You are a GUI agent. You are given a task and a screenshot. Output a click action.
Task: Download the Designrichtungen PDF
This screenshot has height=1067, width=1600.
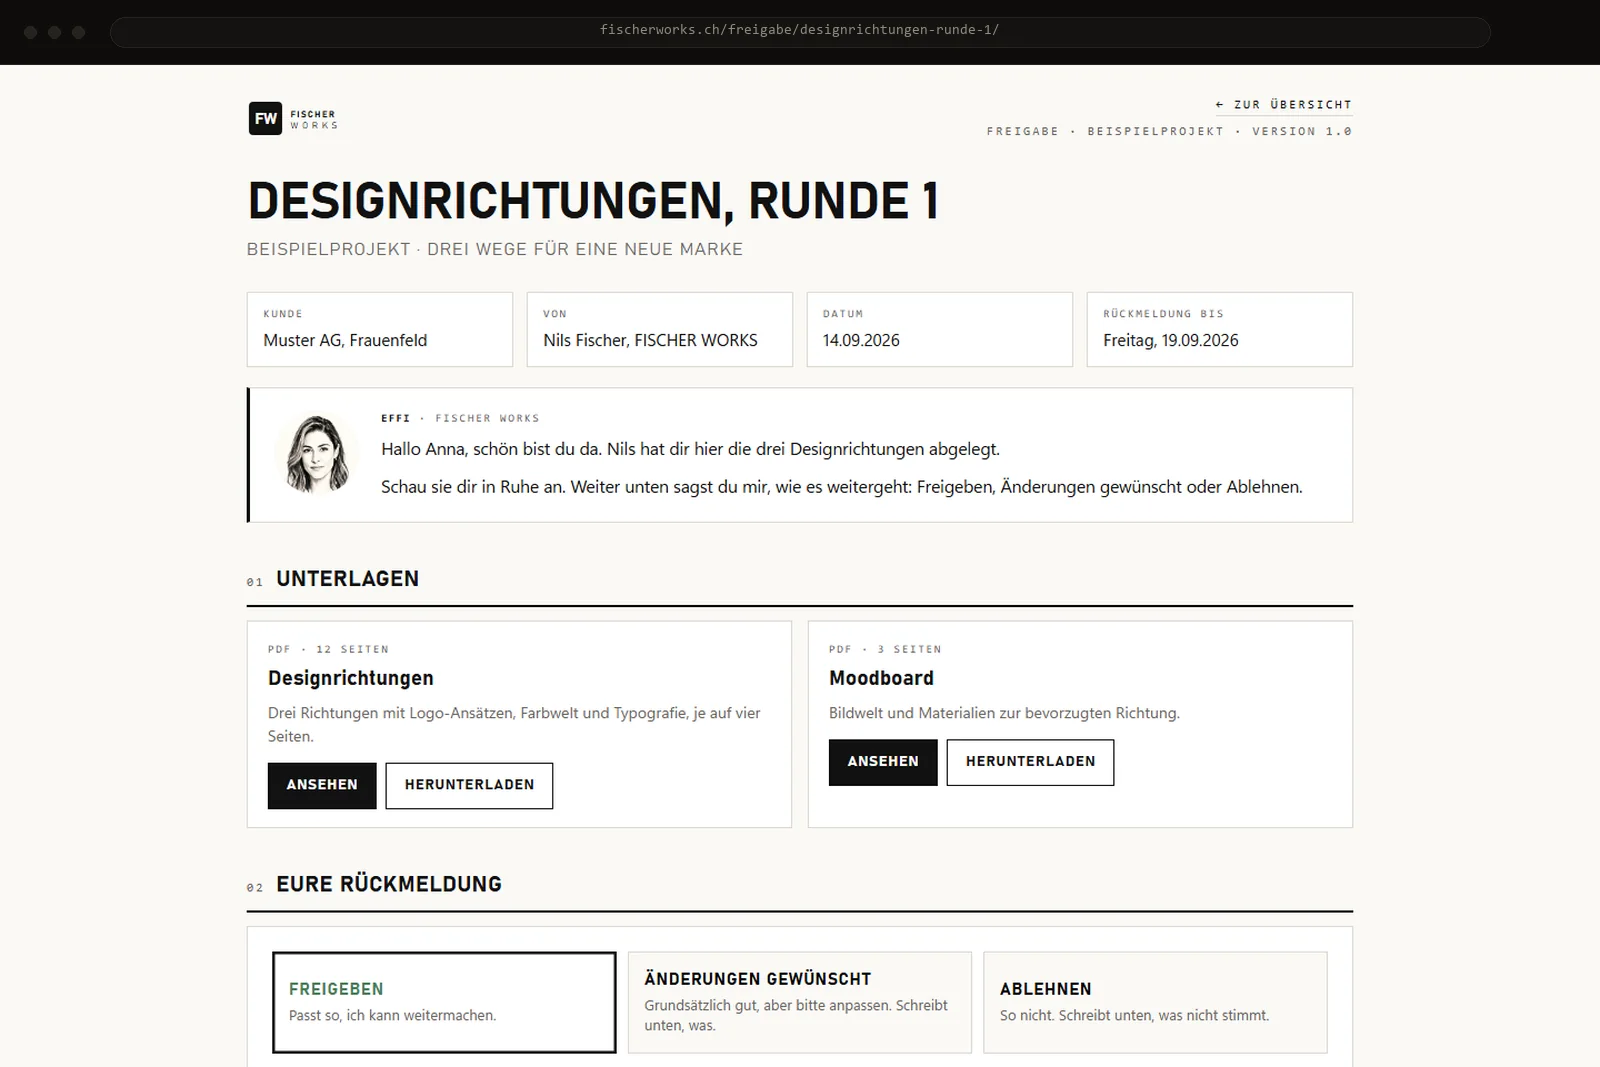point(469,785)
